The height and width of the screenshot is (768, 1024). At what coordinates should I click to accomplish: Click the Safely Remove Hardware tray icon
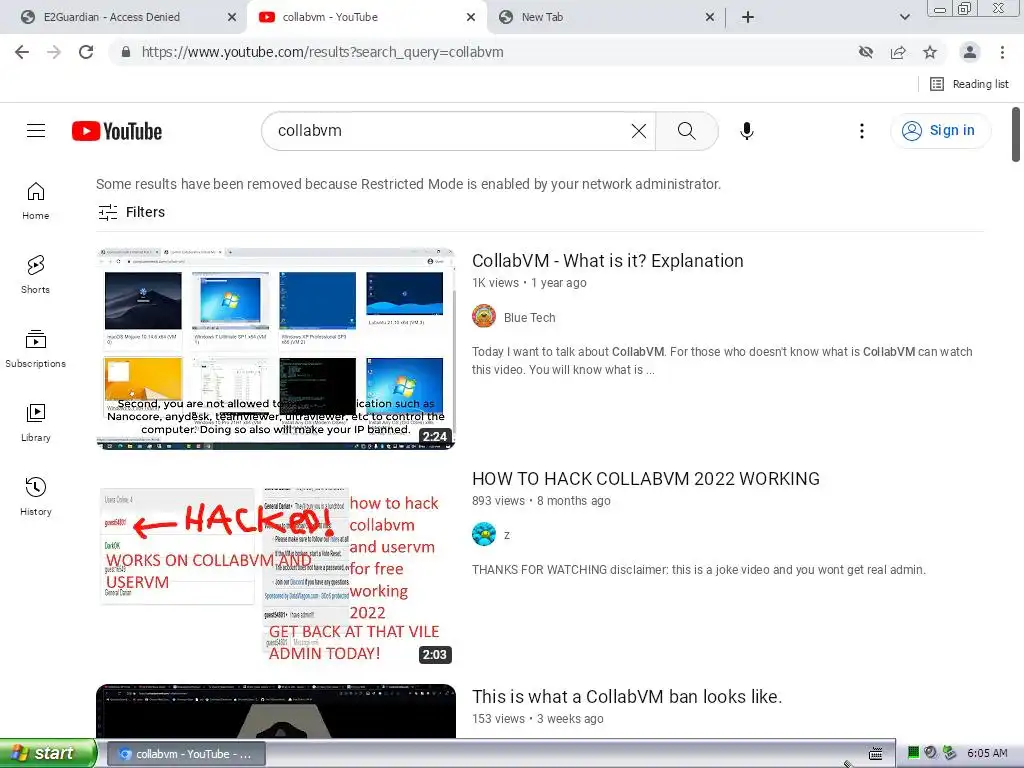coord(950,753)
